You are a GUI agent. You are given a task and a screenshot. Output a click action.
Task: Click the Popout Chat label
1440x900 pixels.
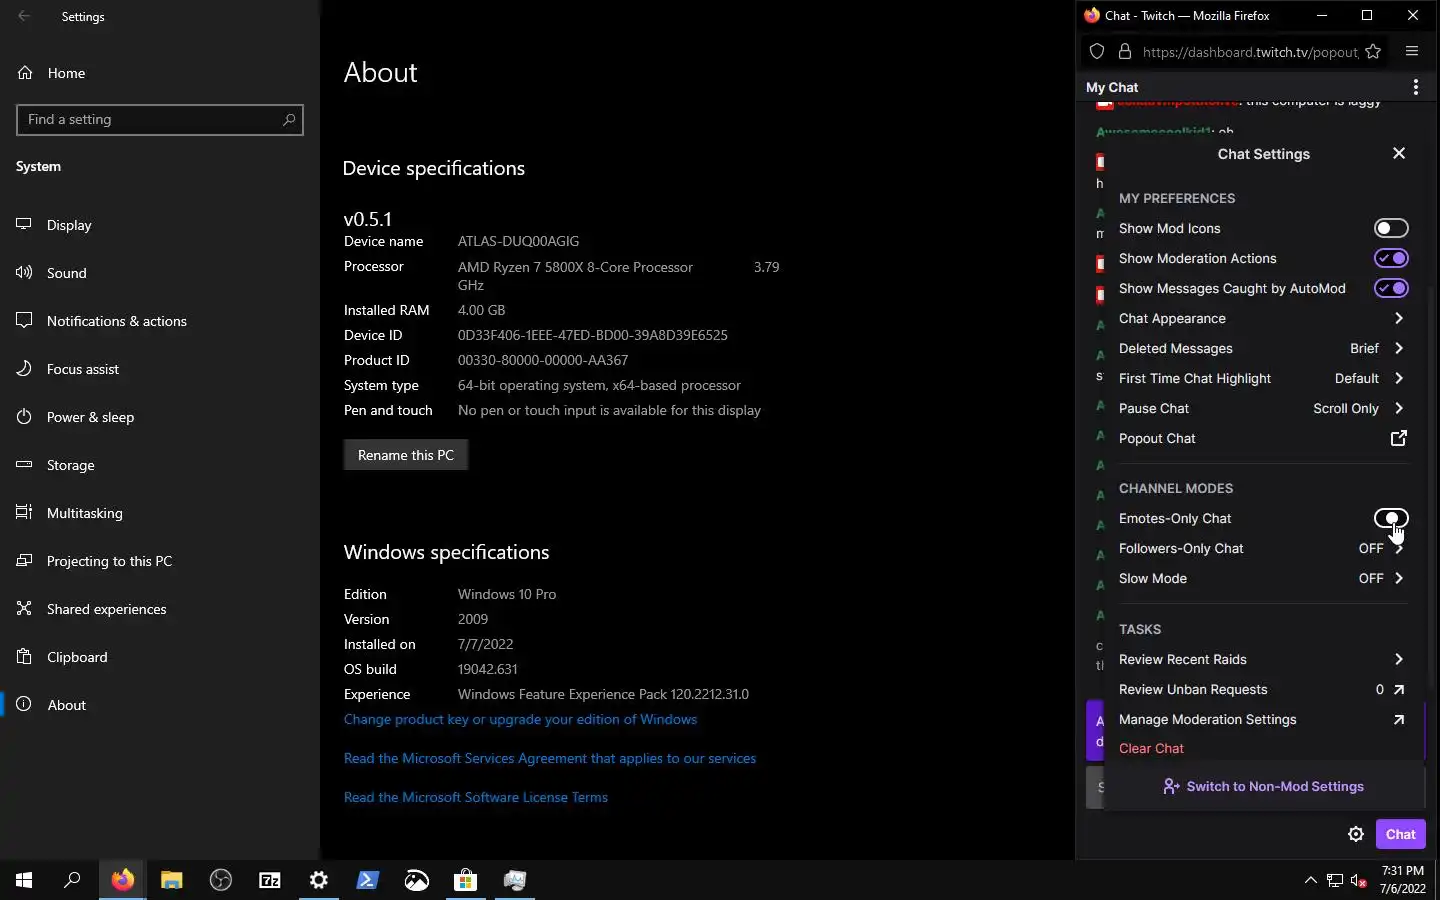click(x=1157, y=438)
